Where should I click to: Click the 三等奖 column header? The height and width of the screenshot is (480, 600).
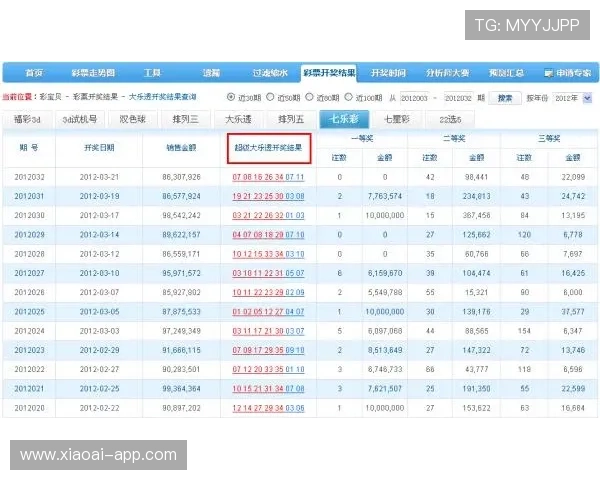[x=549, y=139]
